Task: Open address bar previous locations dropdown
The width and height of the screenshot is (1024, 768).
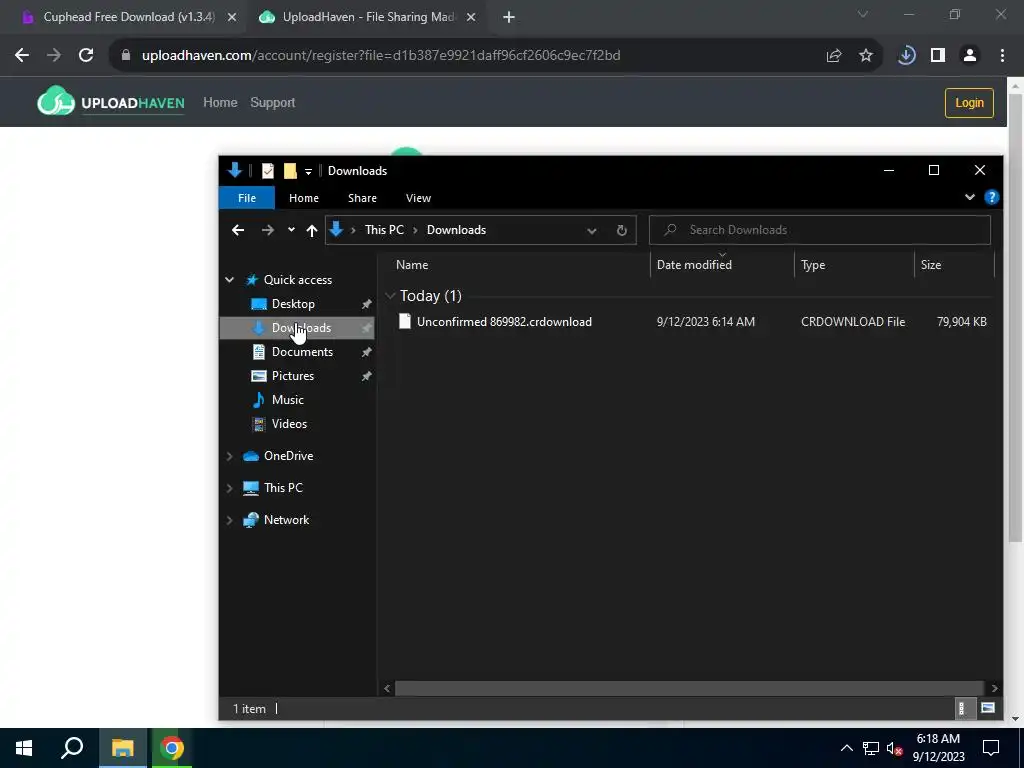Action: (592, 231)
